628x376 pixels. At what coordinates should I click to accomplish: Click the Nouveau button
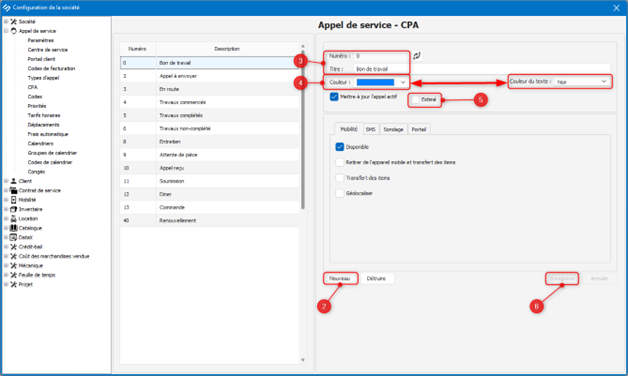(x=340, y=278)
